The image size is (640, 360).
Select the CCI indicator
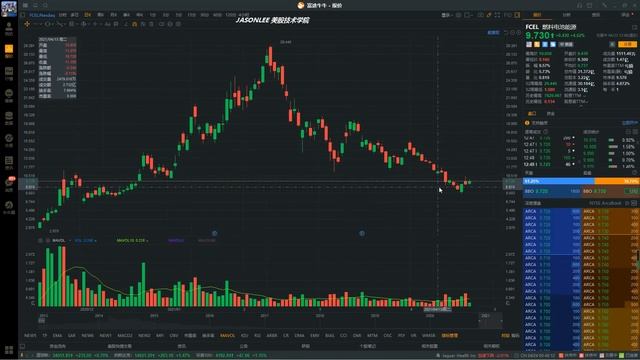click(343, 336)
